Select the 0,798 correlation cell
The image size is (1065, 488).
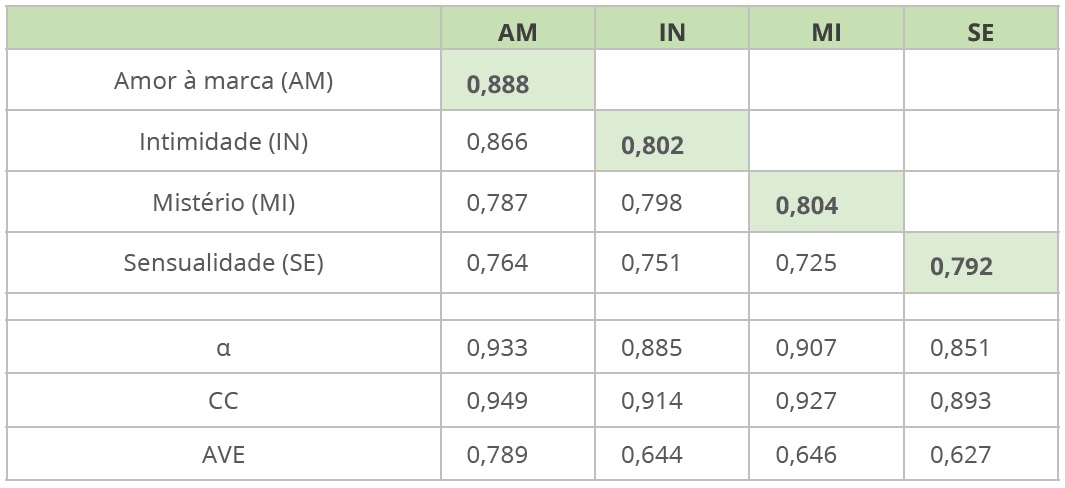pyautogui.click(x=652, y=203)
